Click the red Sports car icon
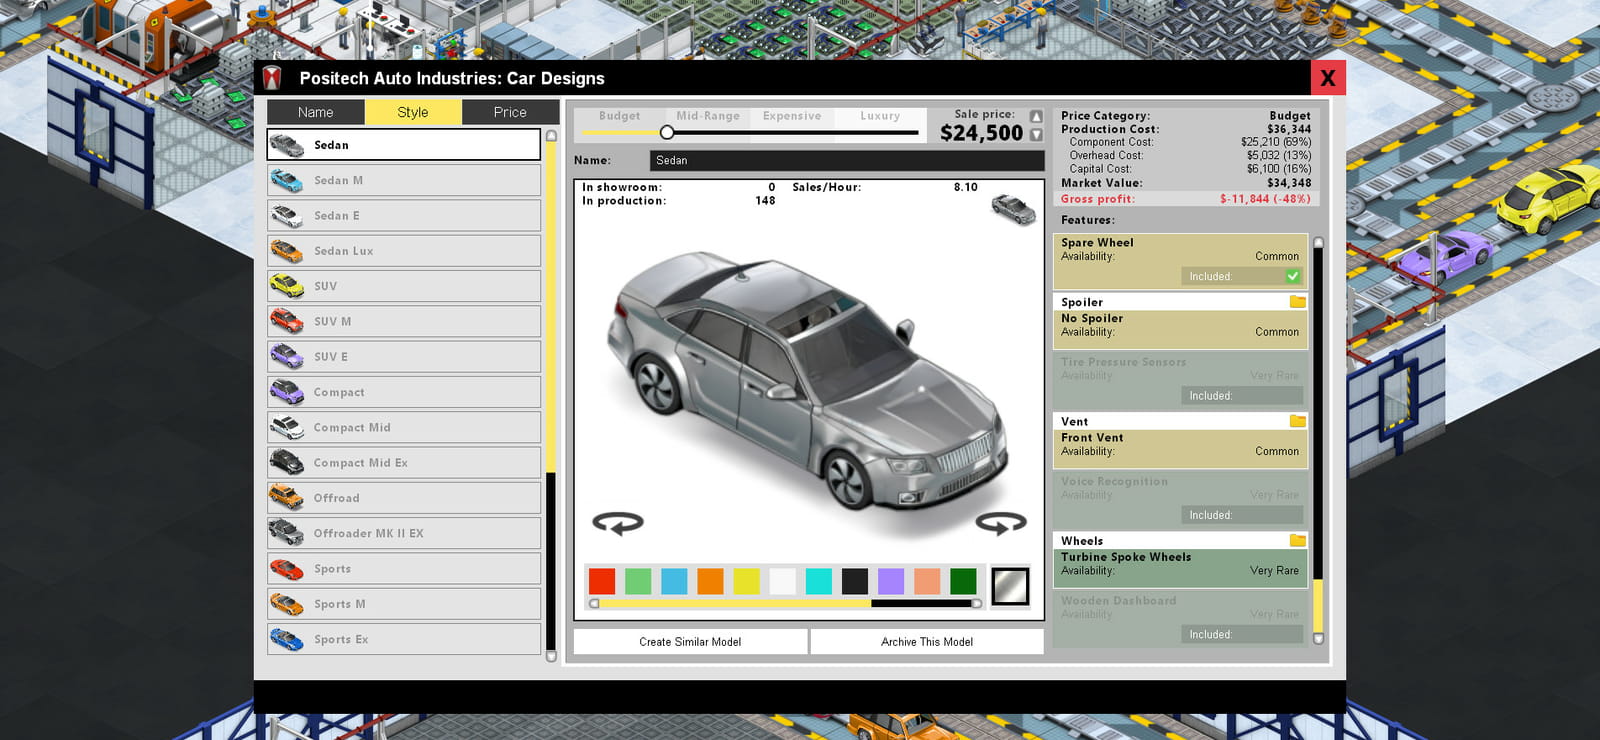Screen dimensions: 1600x740 click(x=287, y=569)
